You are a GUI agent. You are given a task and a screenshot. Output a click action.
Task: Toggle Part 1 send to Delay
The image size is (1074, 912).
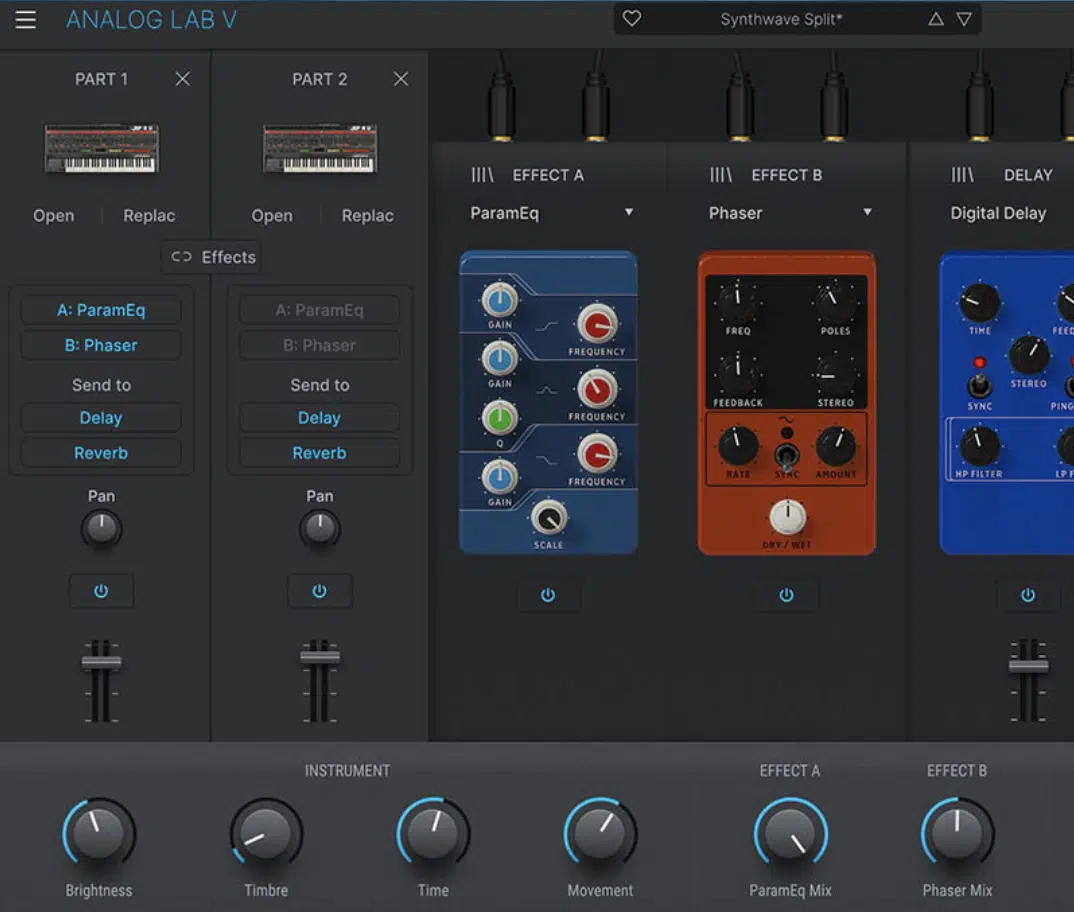(101, 418)
